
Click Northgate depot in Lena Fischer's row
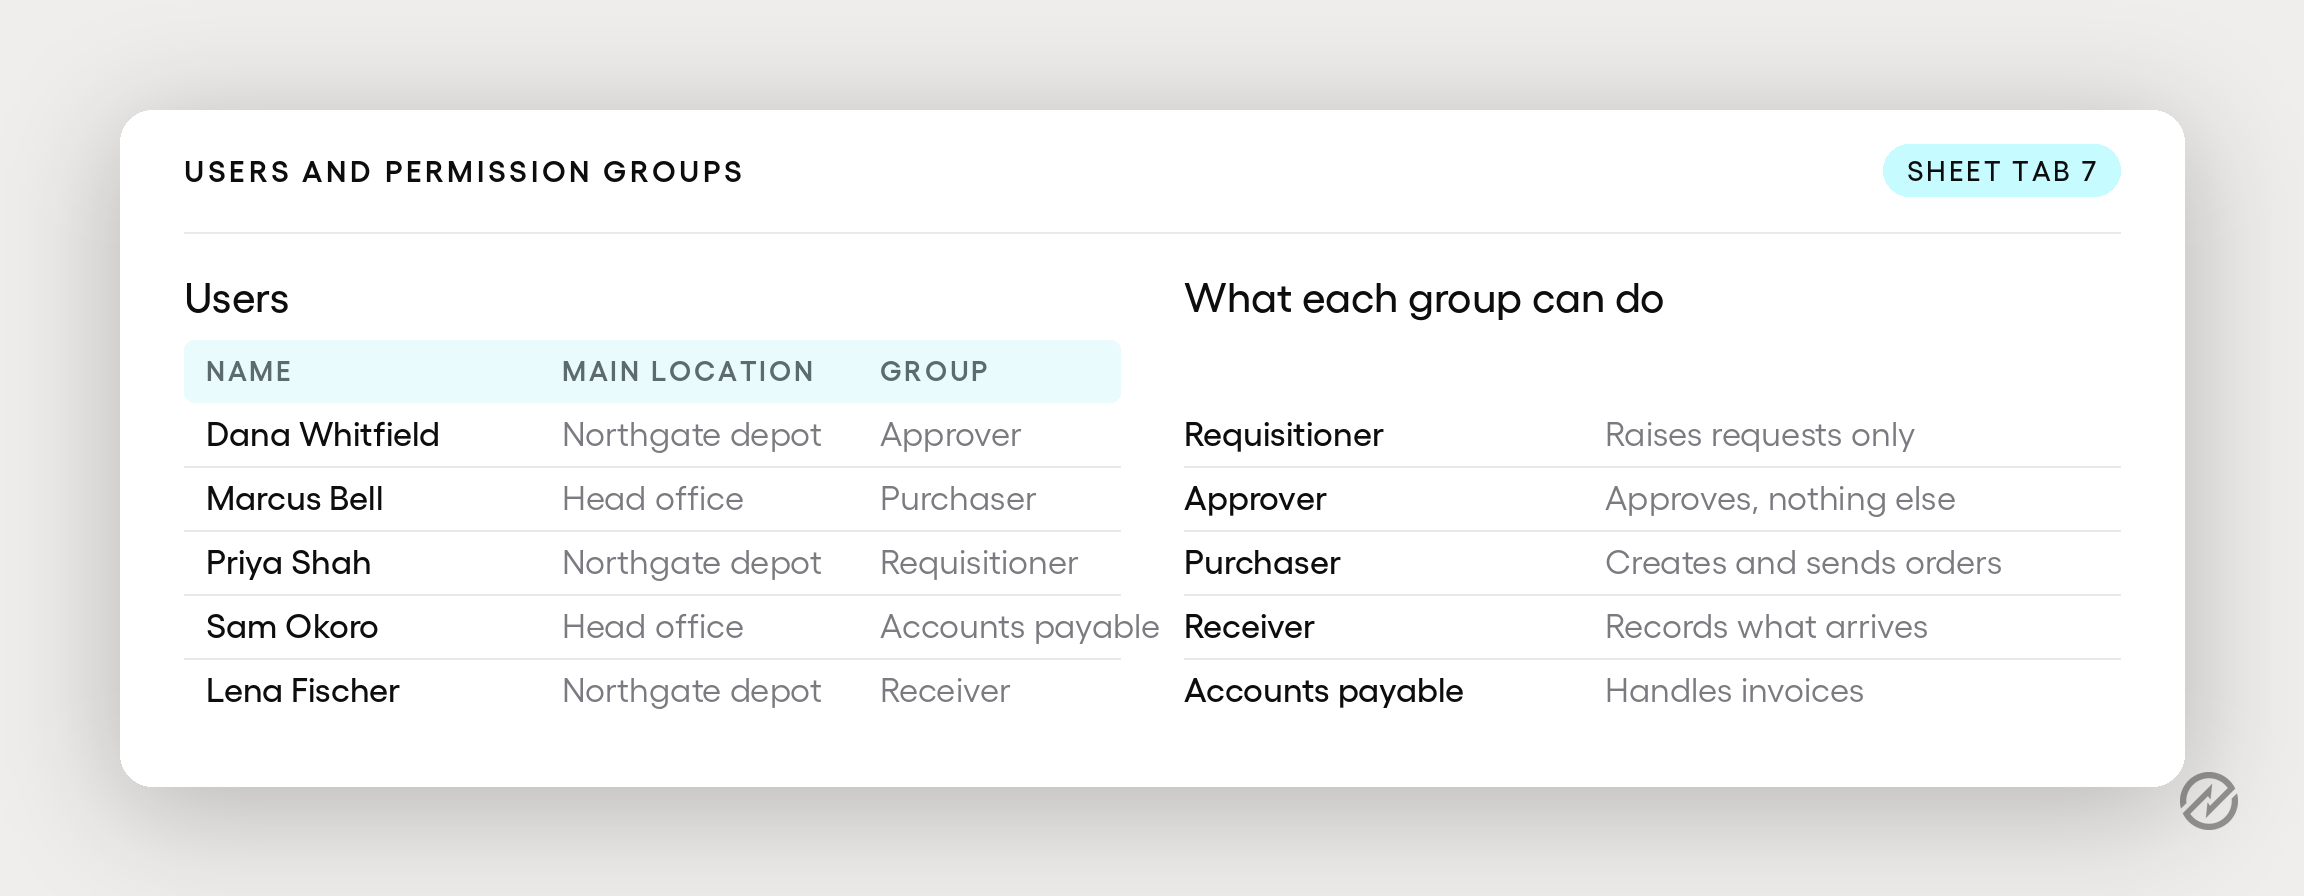pyautogui.click(x=692, y=691)
